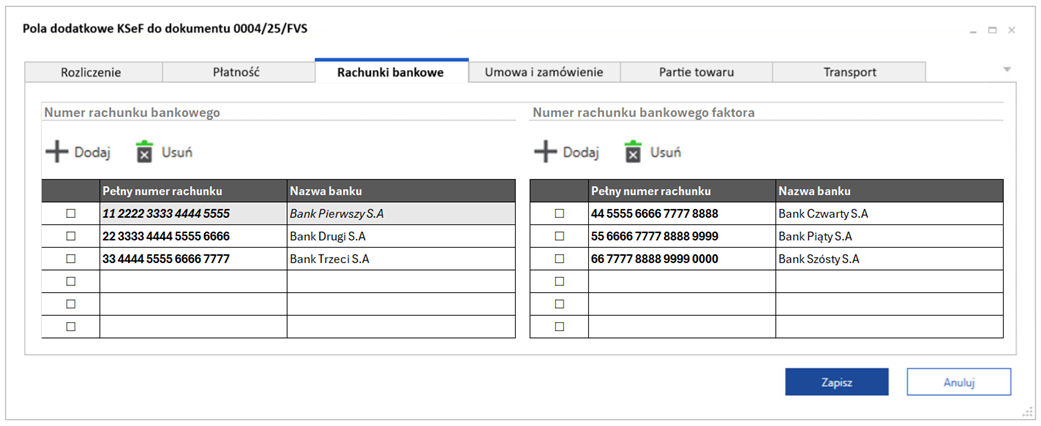The height and width of the screenshot is (426, 1041).
Task: Click the plus Dodaj icon for factor accounts
Action: [x=545, y=152]
